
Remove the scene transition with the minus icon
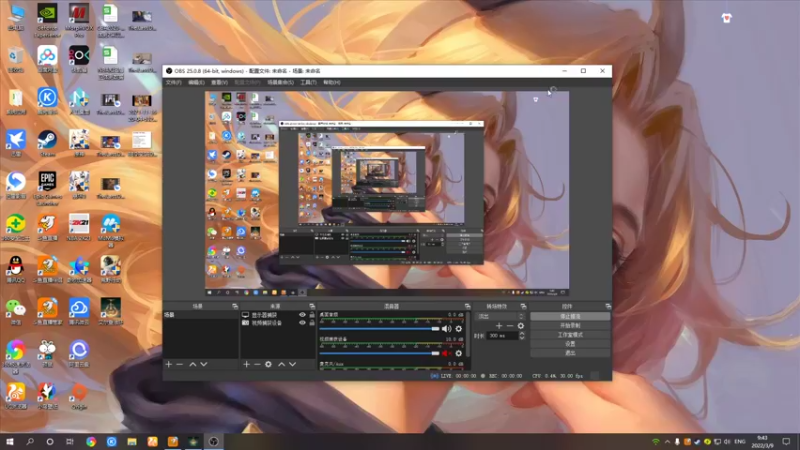pos(510,326)
